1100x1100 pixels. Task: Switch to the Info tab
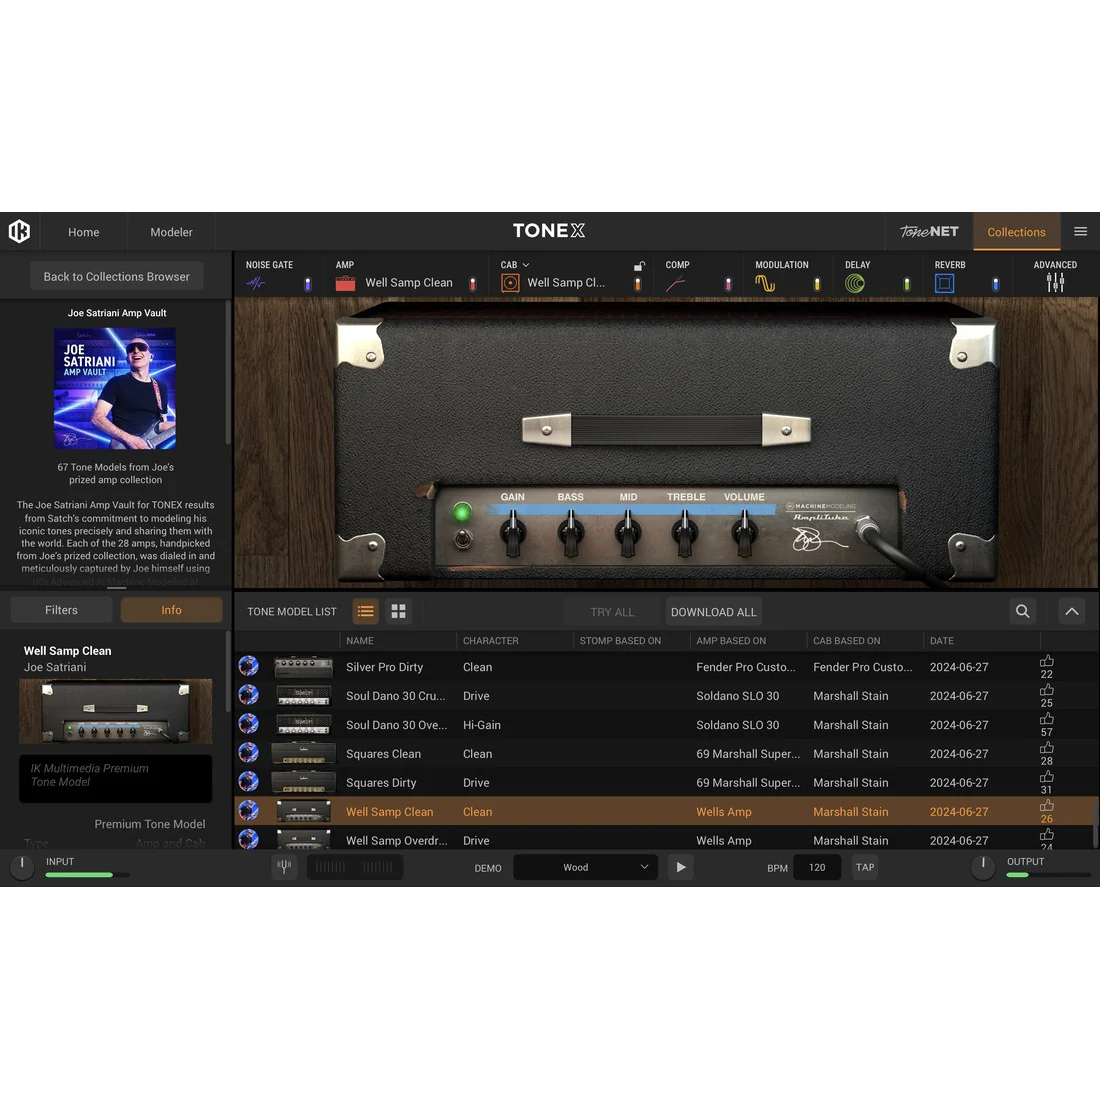(x=171, y=610)
